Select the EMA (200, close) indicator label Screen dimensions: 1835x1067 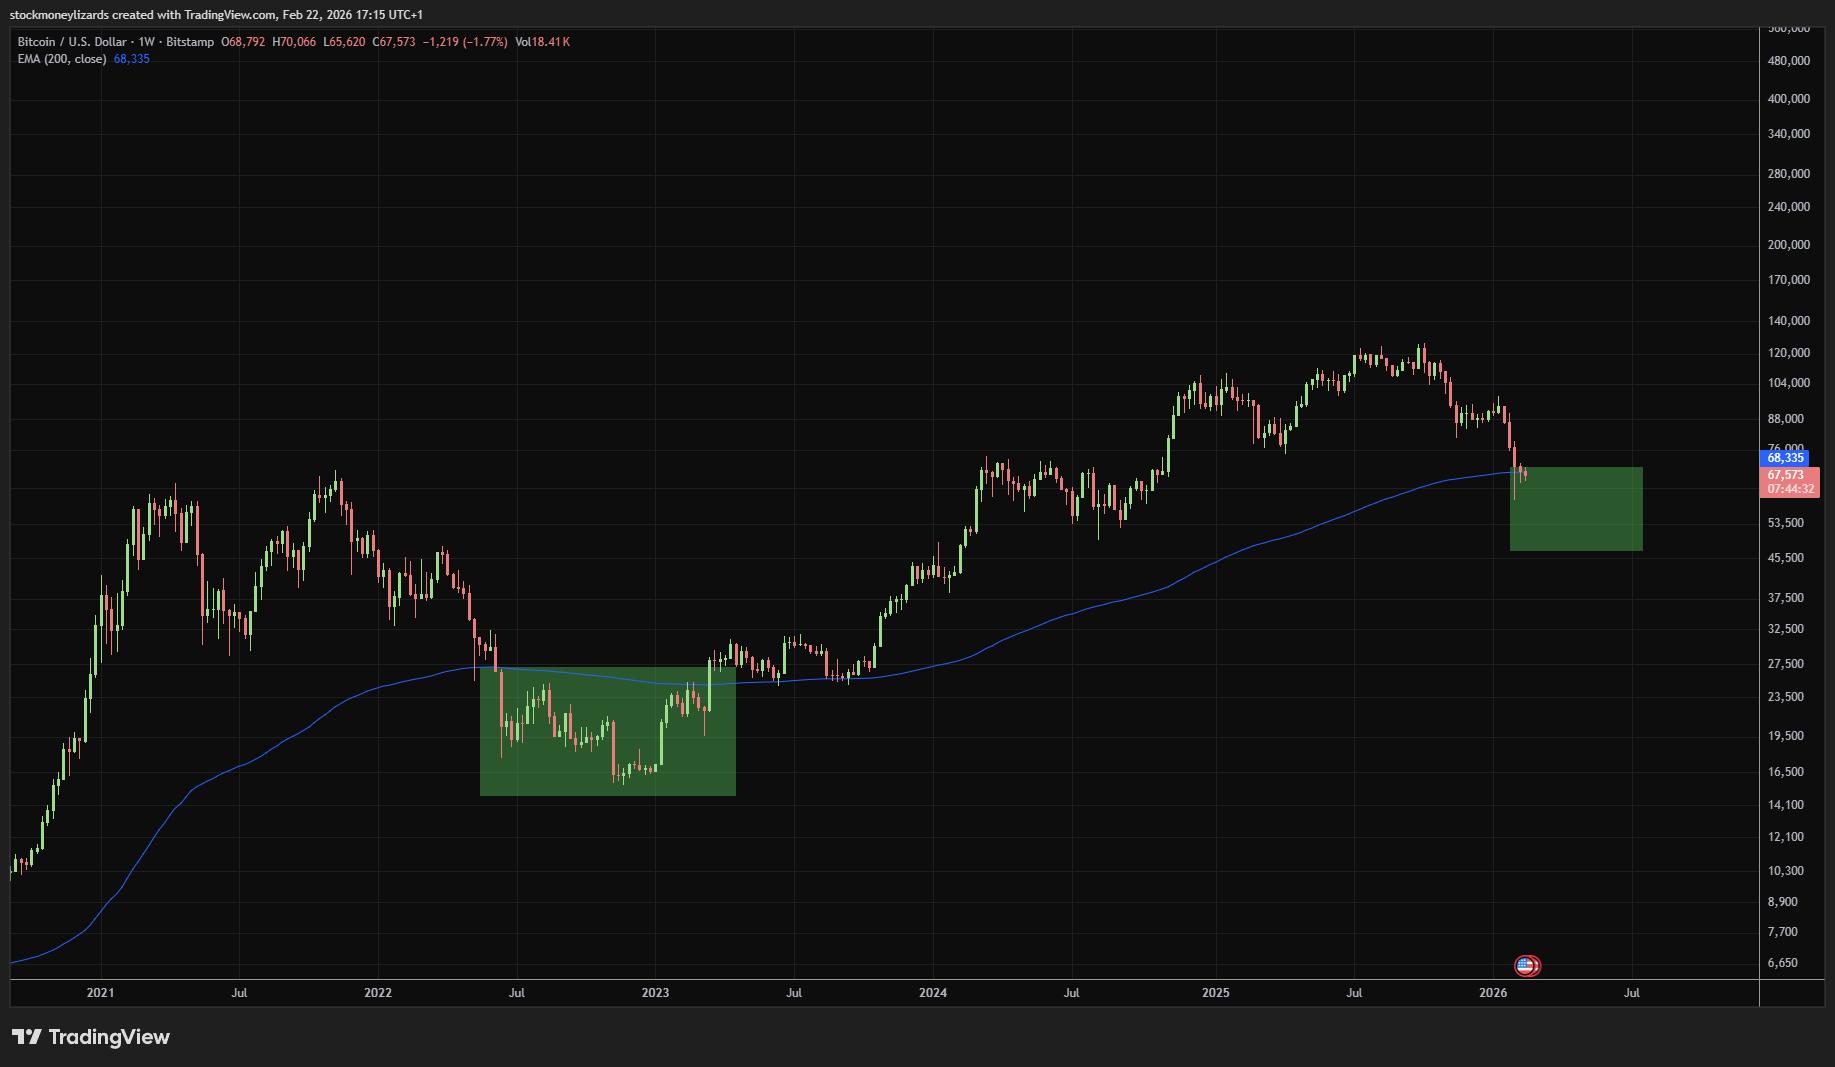click(62, 59)
